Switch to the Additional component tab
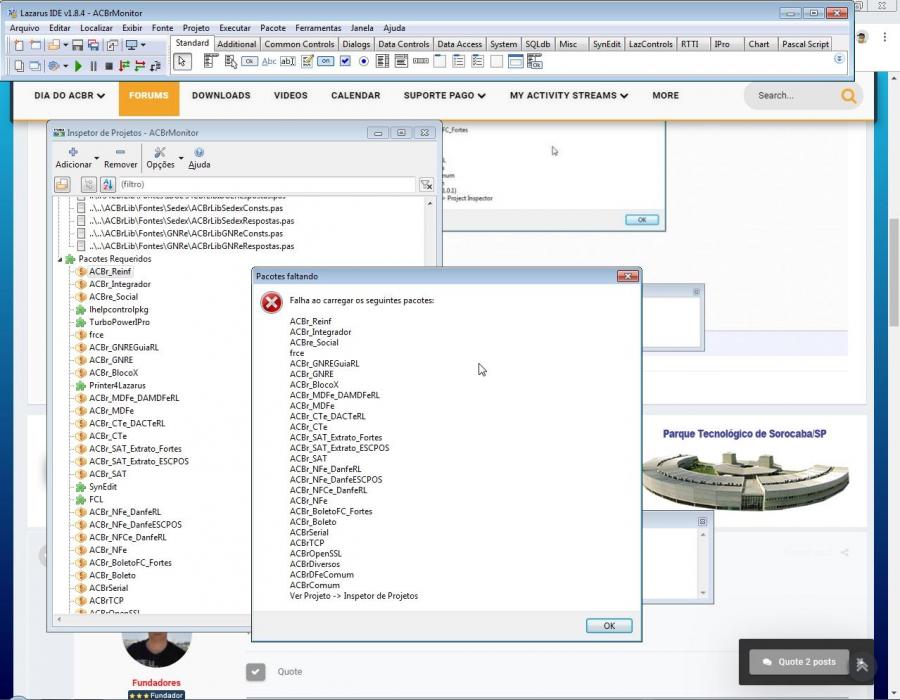 pos(236,44)
